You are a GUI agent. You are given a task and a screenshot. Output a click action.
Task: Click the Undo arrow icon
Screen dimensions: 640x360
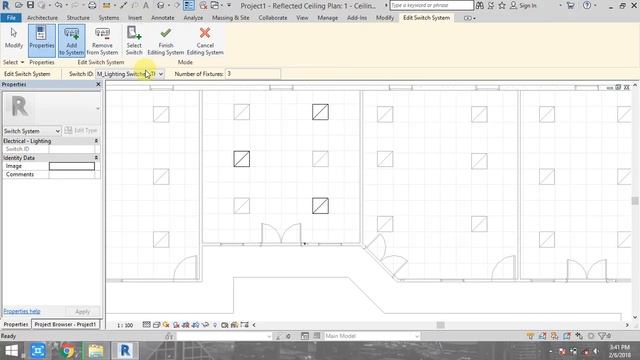click(x=58, y=5)
